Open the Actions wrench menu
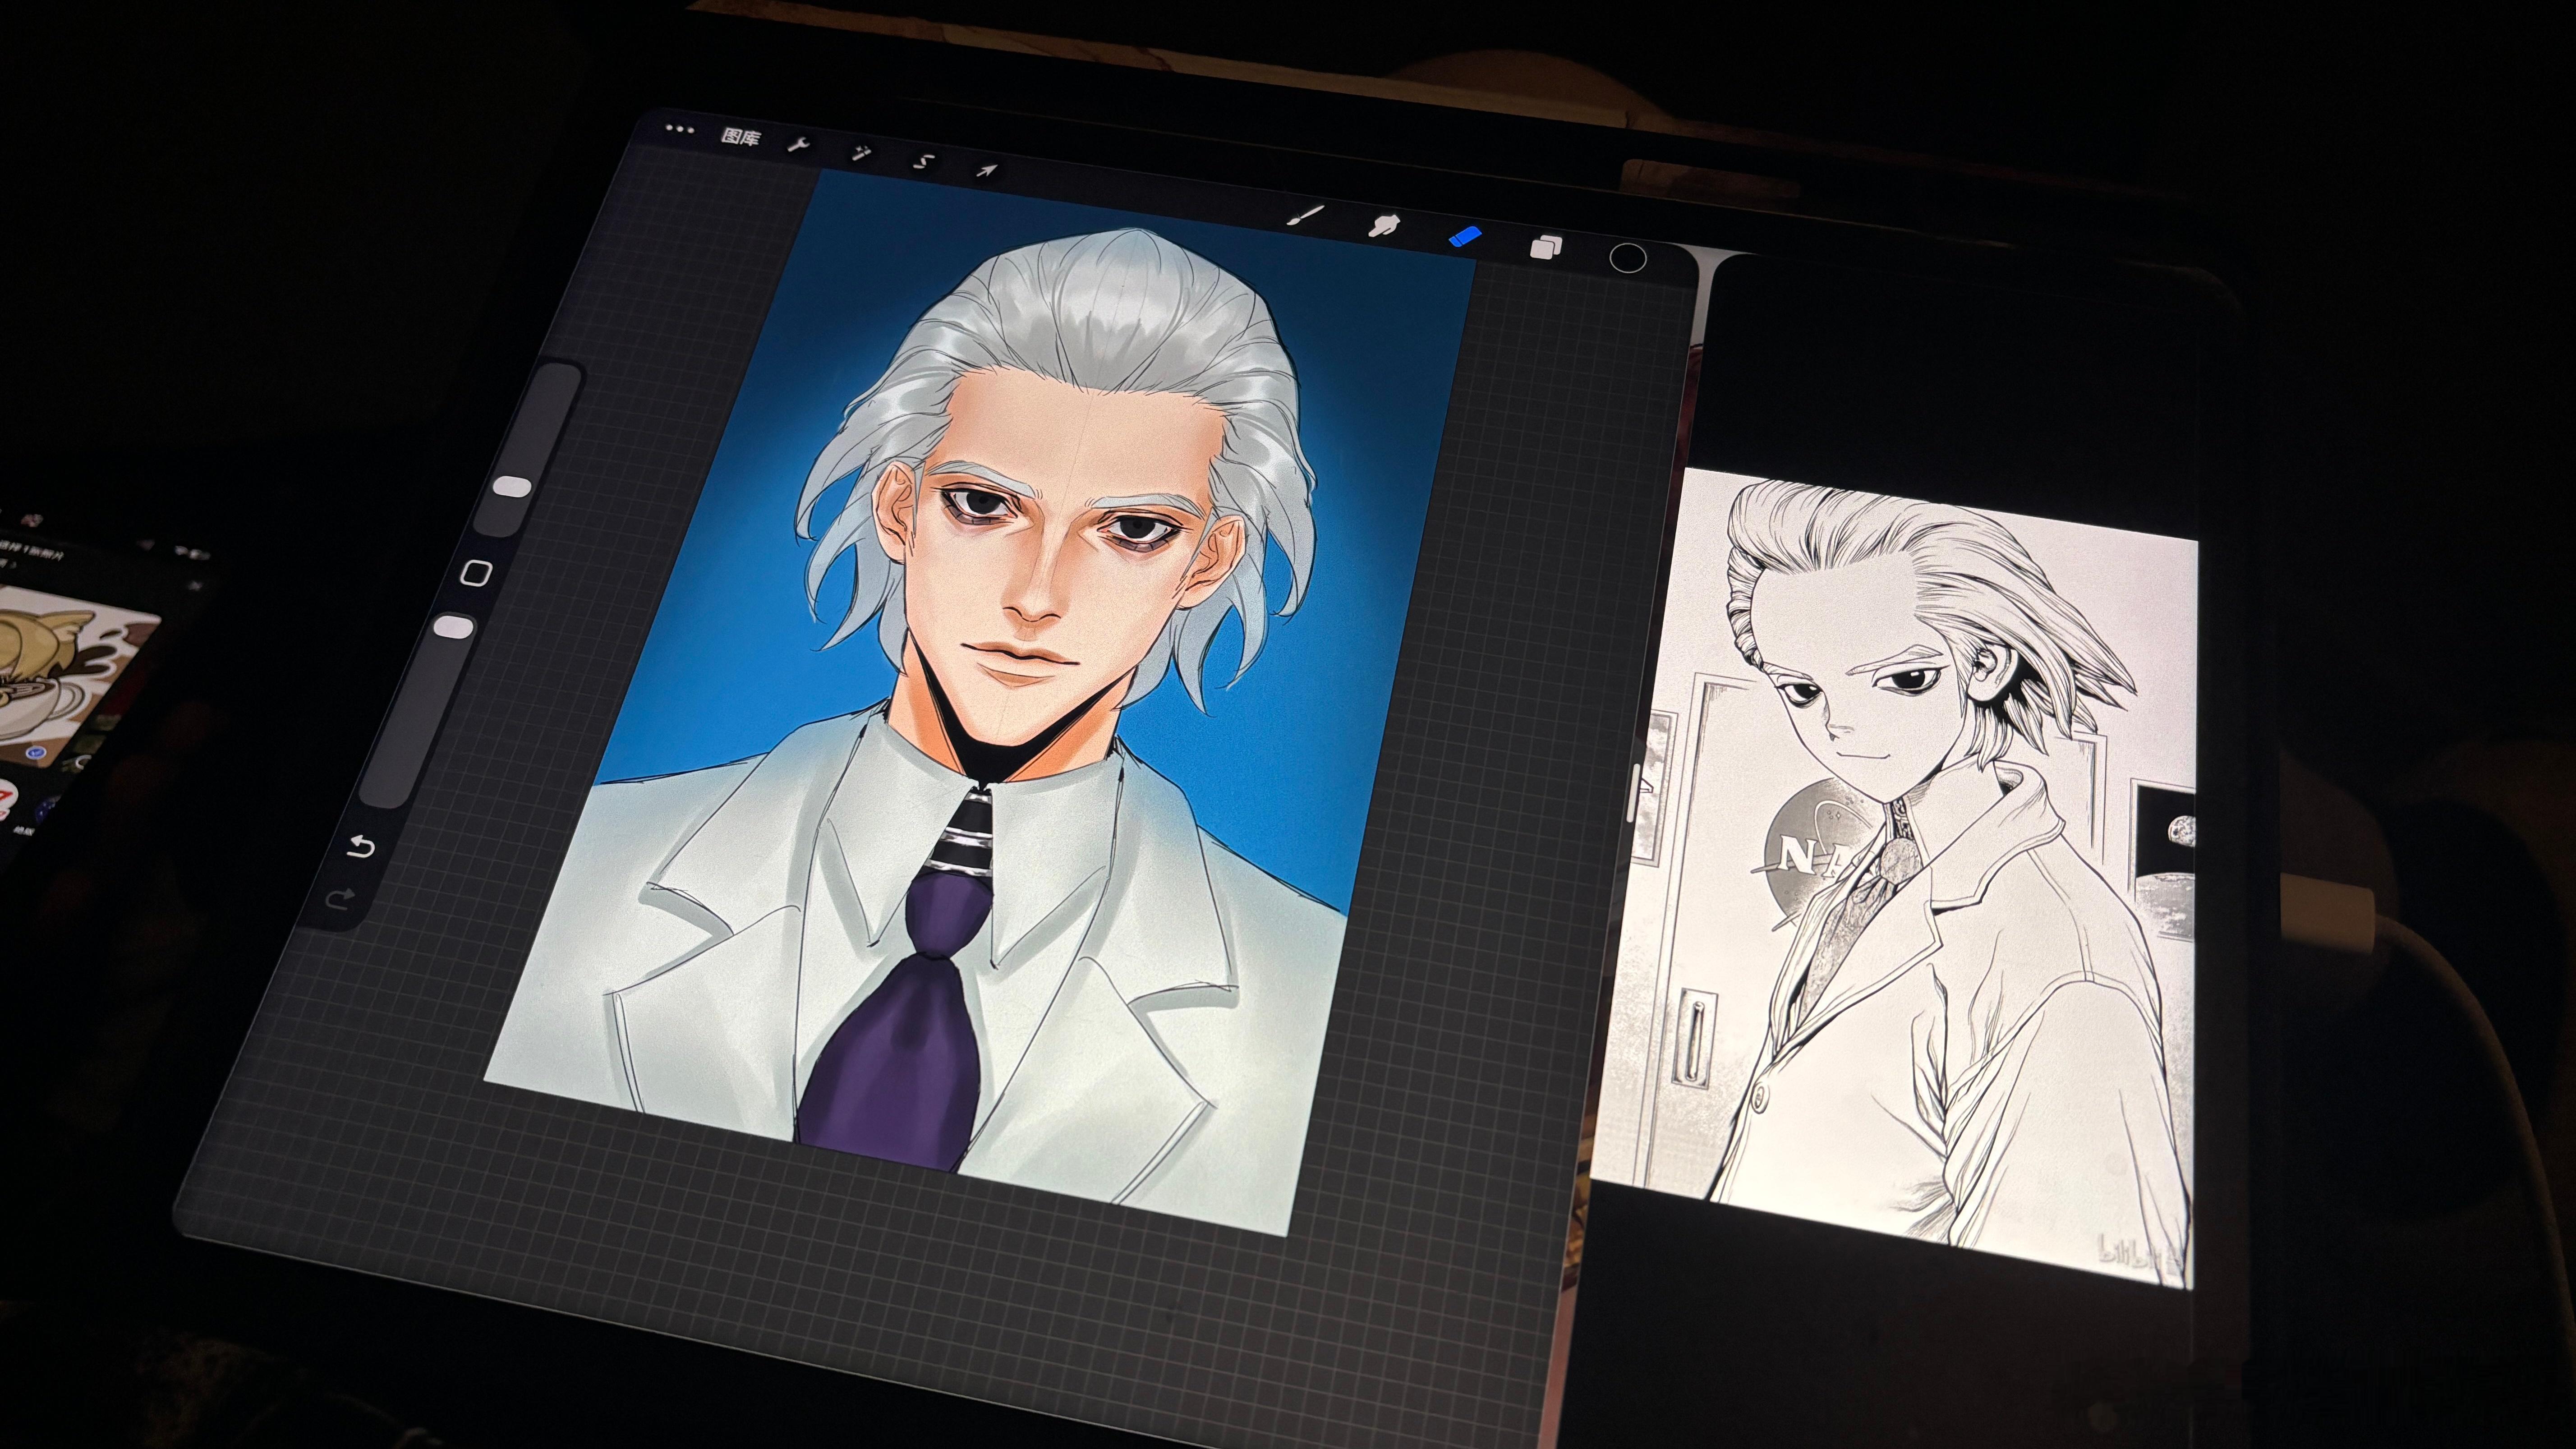 click(x=798, y=146)
